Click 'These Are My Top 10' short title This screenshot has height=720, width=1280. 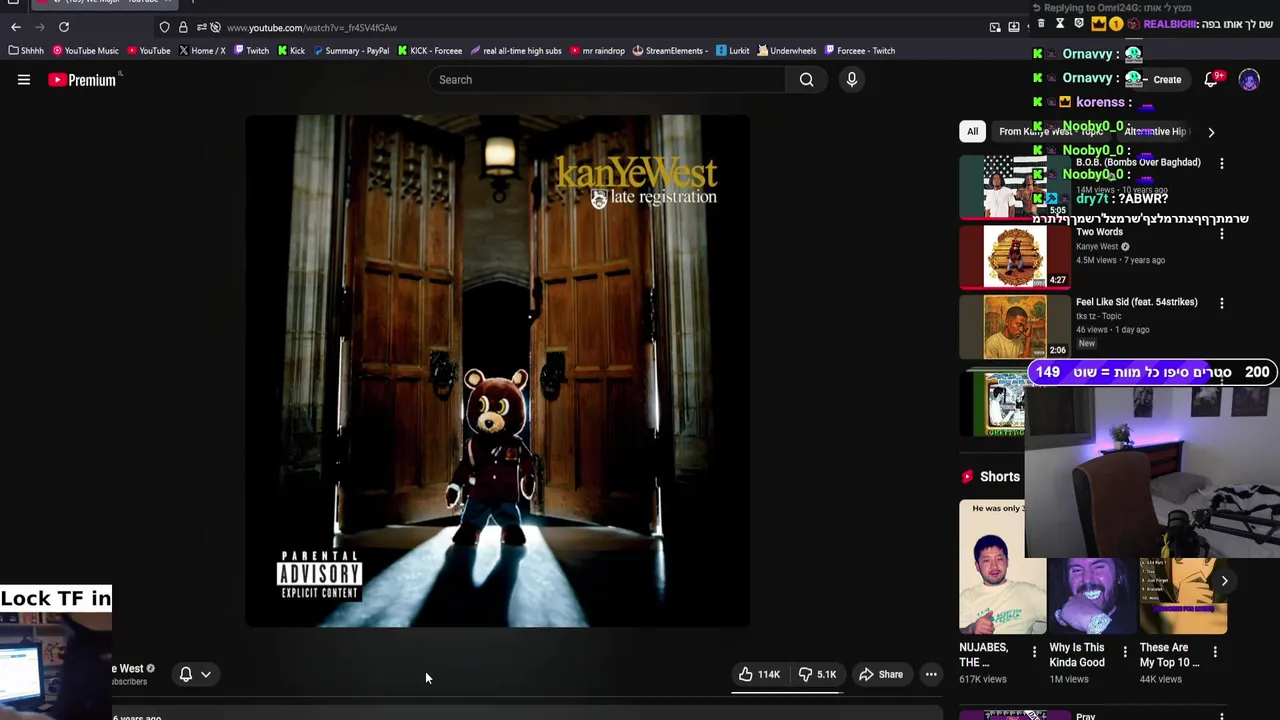pyautogui.click(x=1169, y=655)
